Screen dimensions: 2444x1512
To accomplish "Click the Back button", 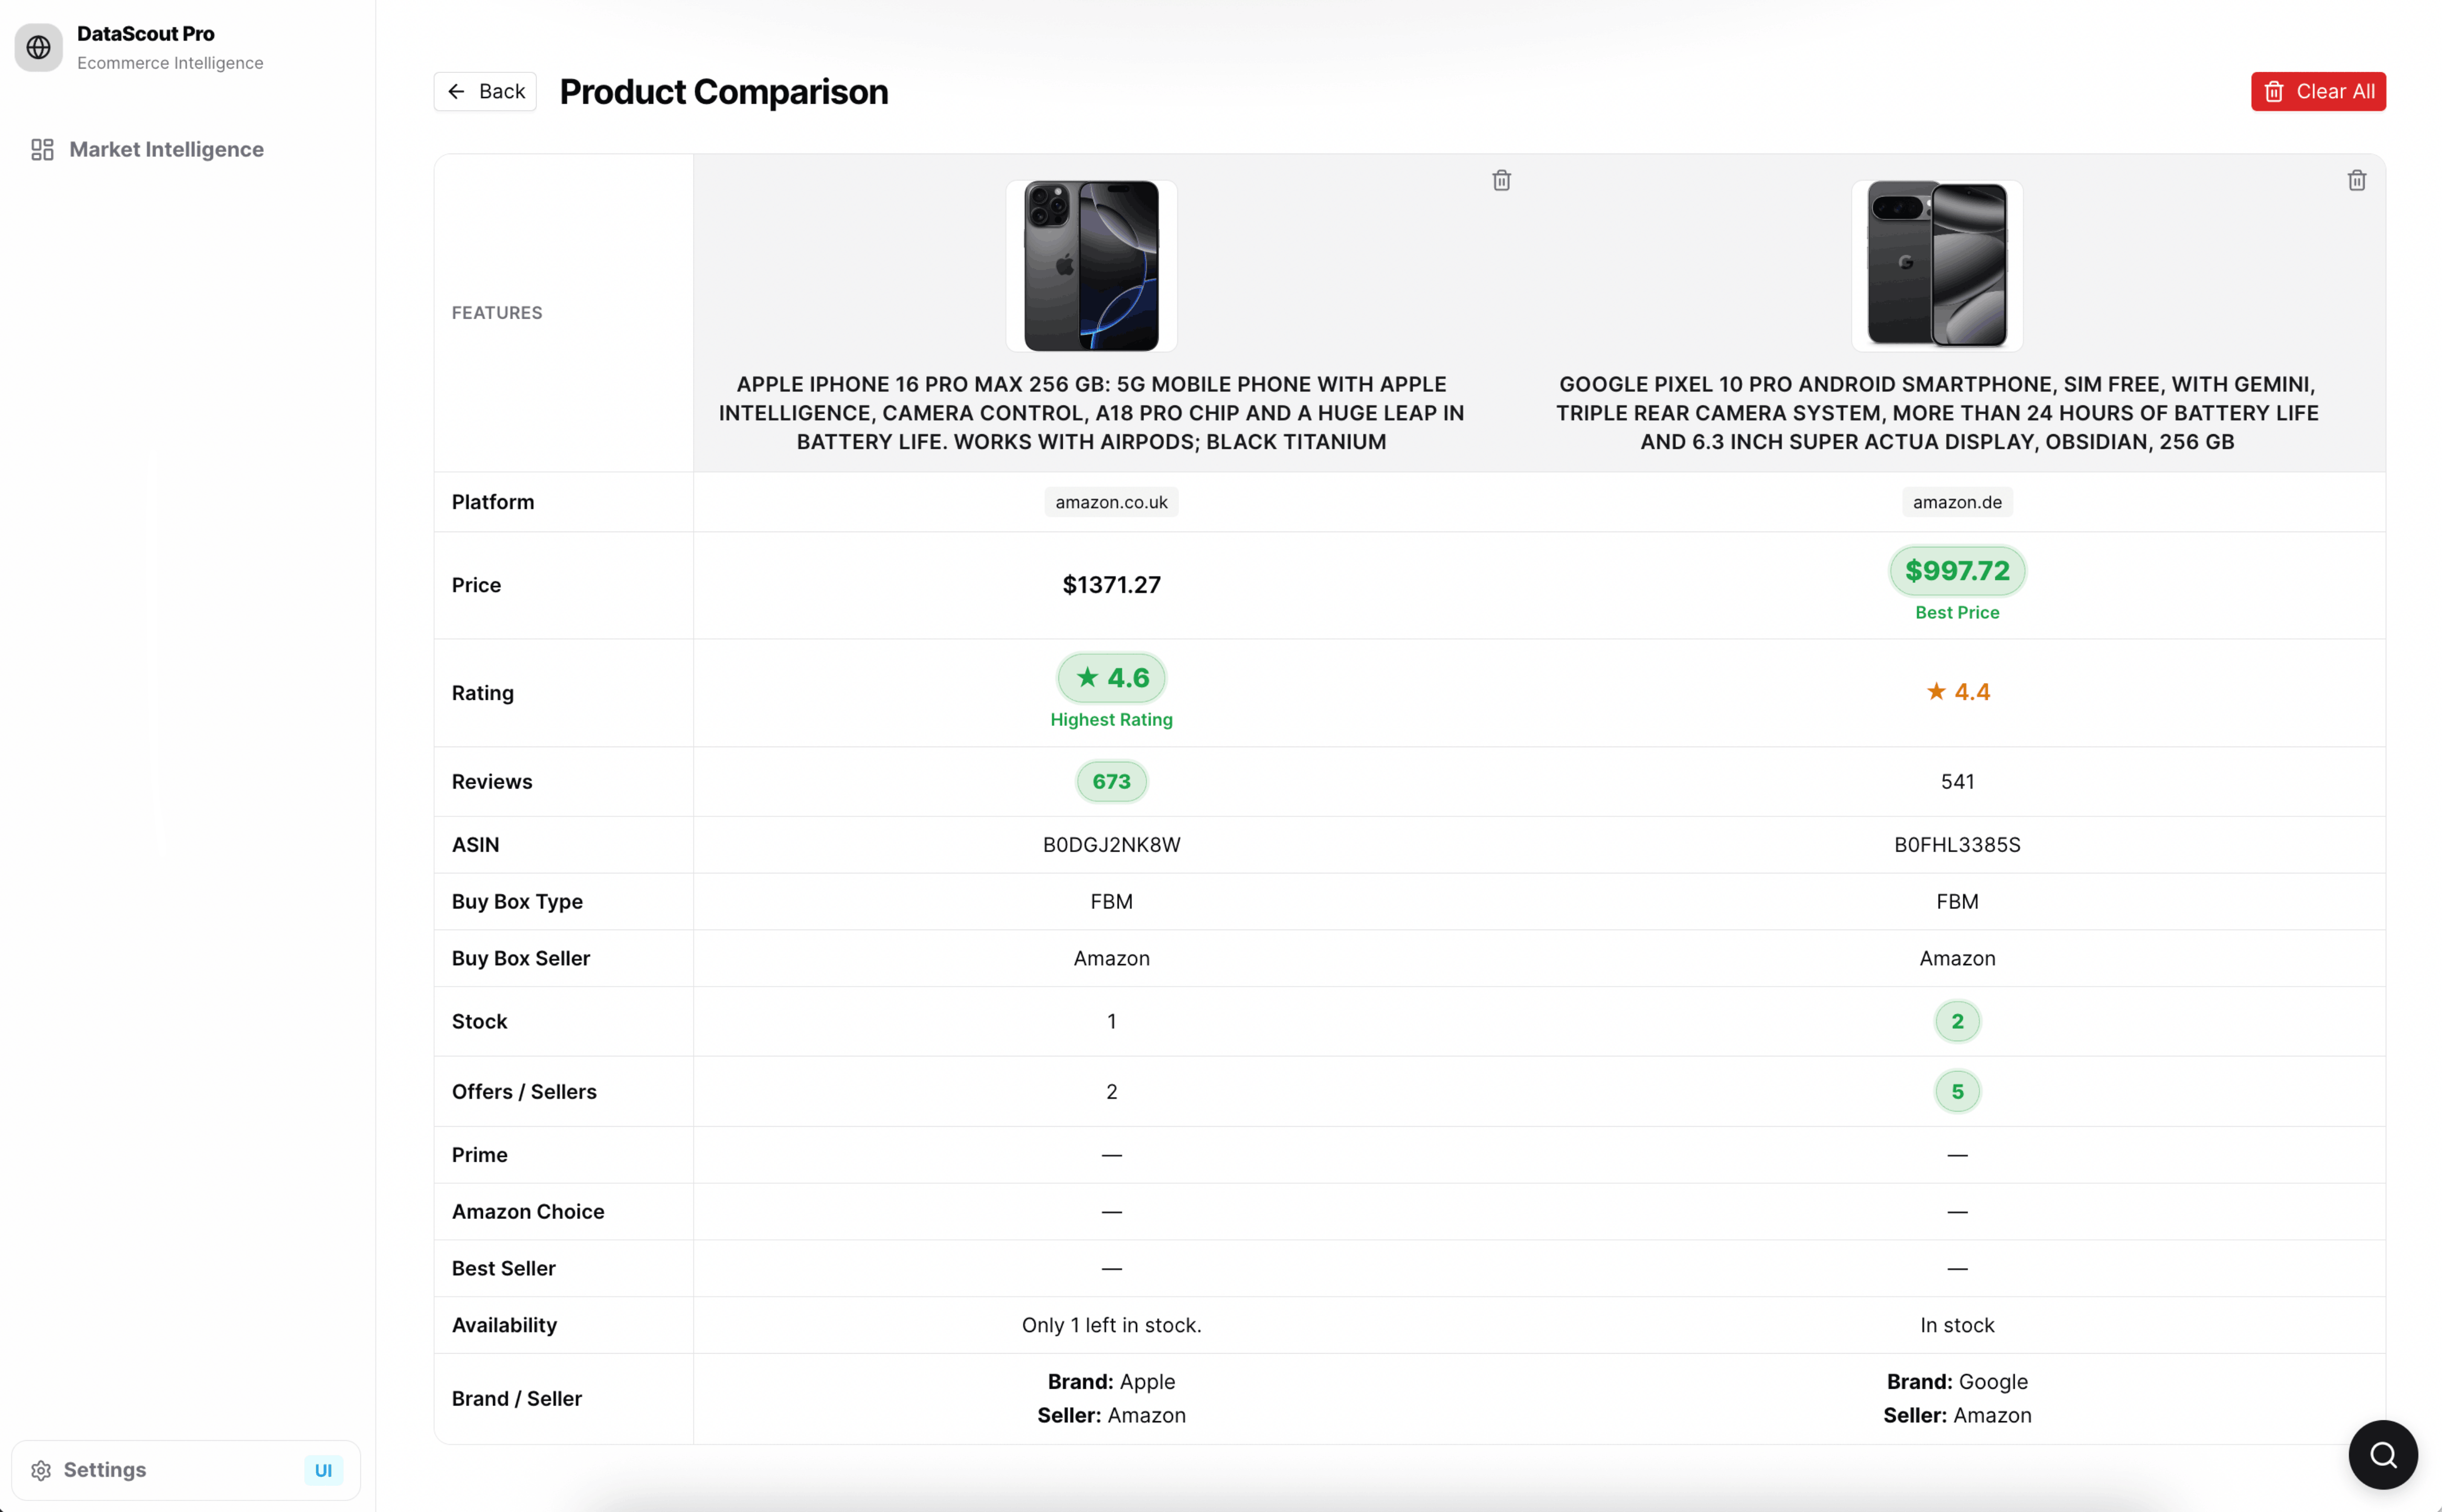I will 485,92.
